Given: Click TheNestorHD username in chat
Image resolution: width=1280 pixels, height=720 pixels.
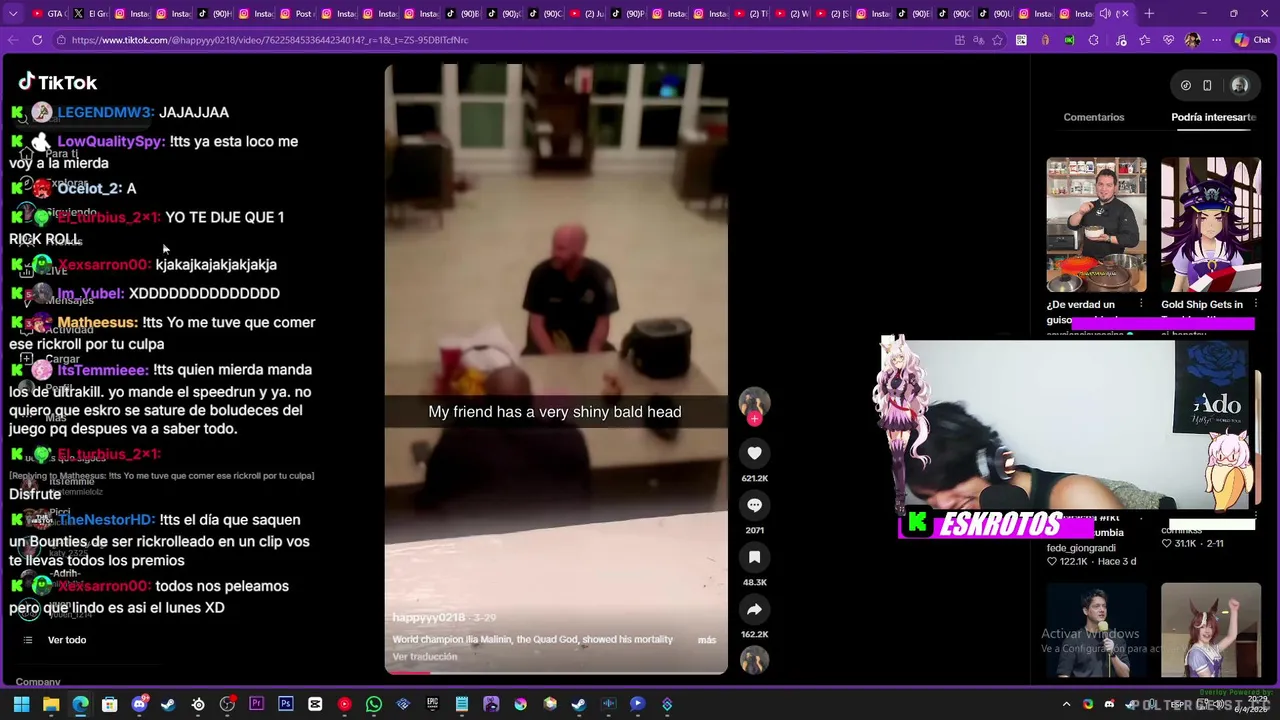Looking at the screenshot, I should [x=106, y=520].
